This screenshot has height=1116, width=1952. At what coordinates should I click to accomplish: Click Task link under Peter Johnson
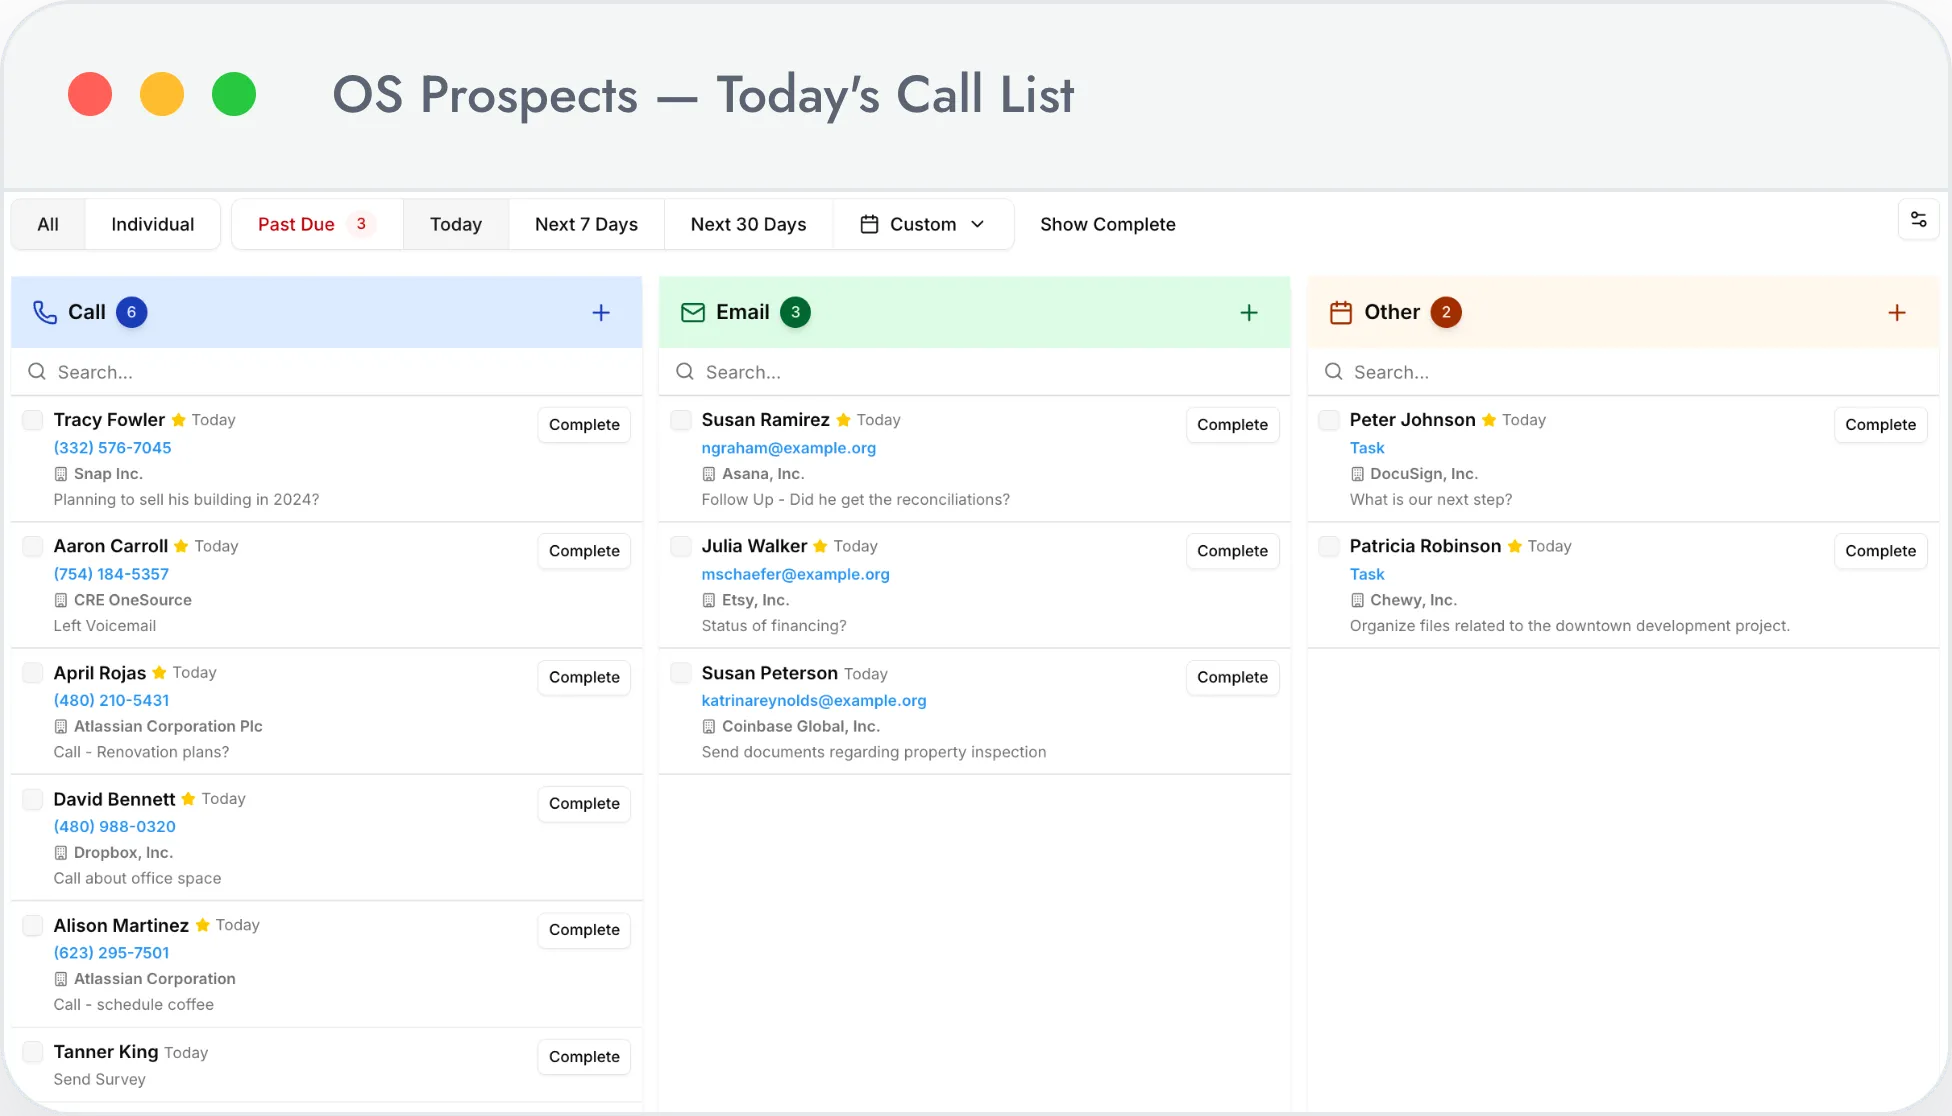pyautogui.click(x=1367, y=448)
